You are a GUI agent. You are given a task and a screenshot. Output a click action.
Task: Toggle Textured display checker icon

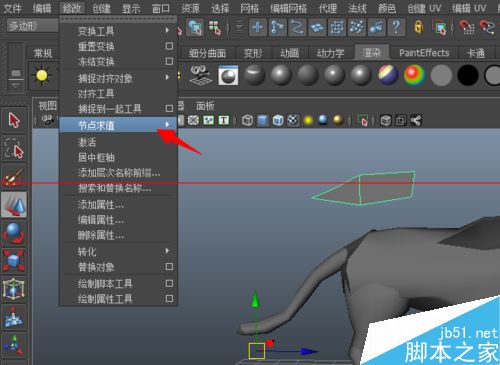tap(293, 120)
